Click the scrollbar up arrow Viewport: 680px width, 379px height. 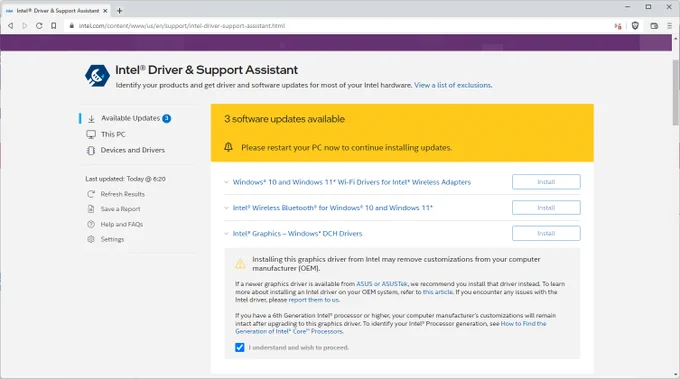point(676,38)
